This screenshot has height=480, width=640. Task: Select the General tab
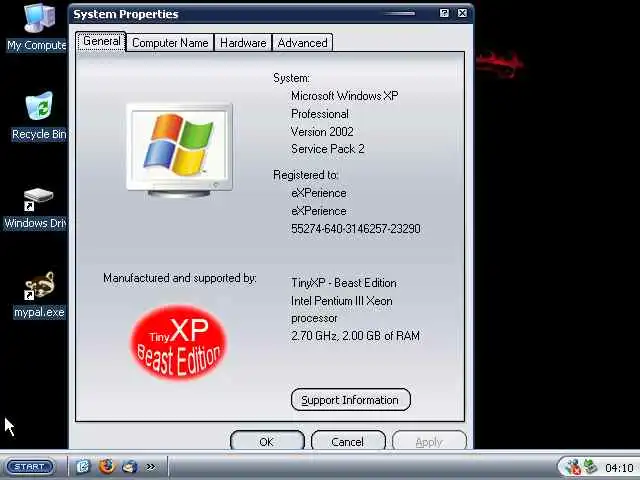point(101,41)
